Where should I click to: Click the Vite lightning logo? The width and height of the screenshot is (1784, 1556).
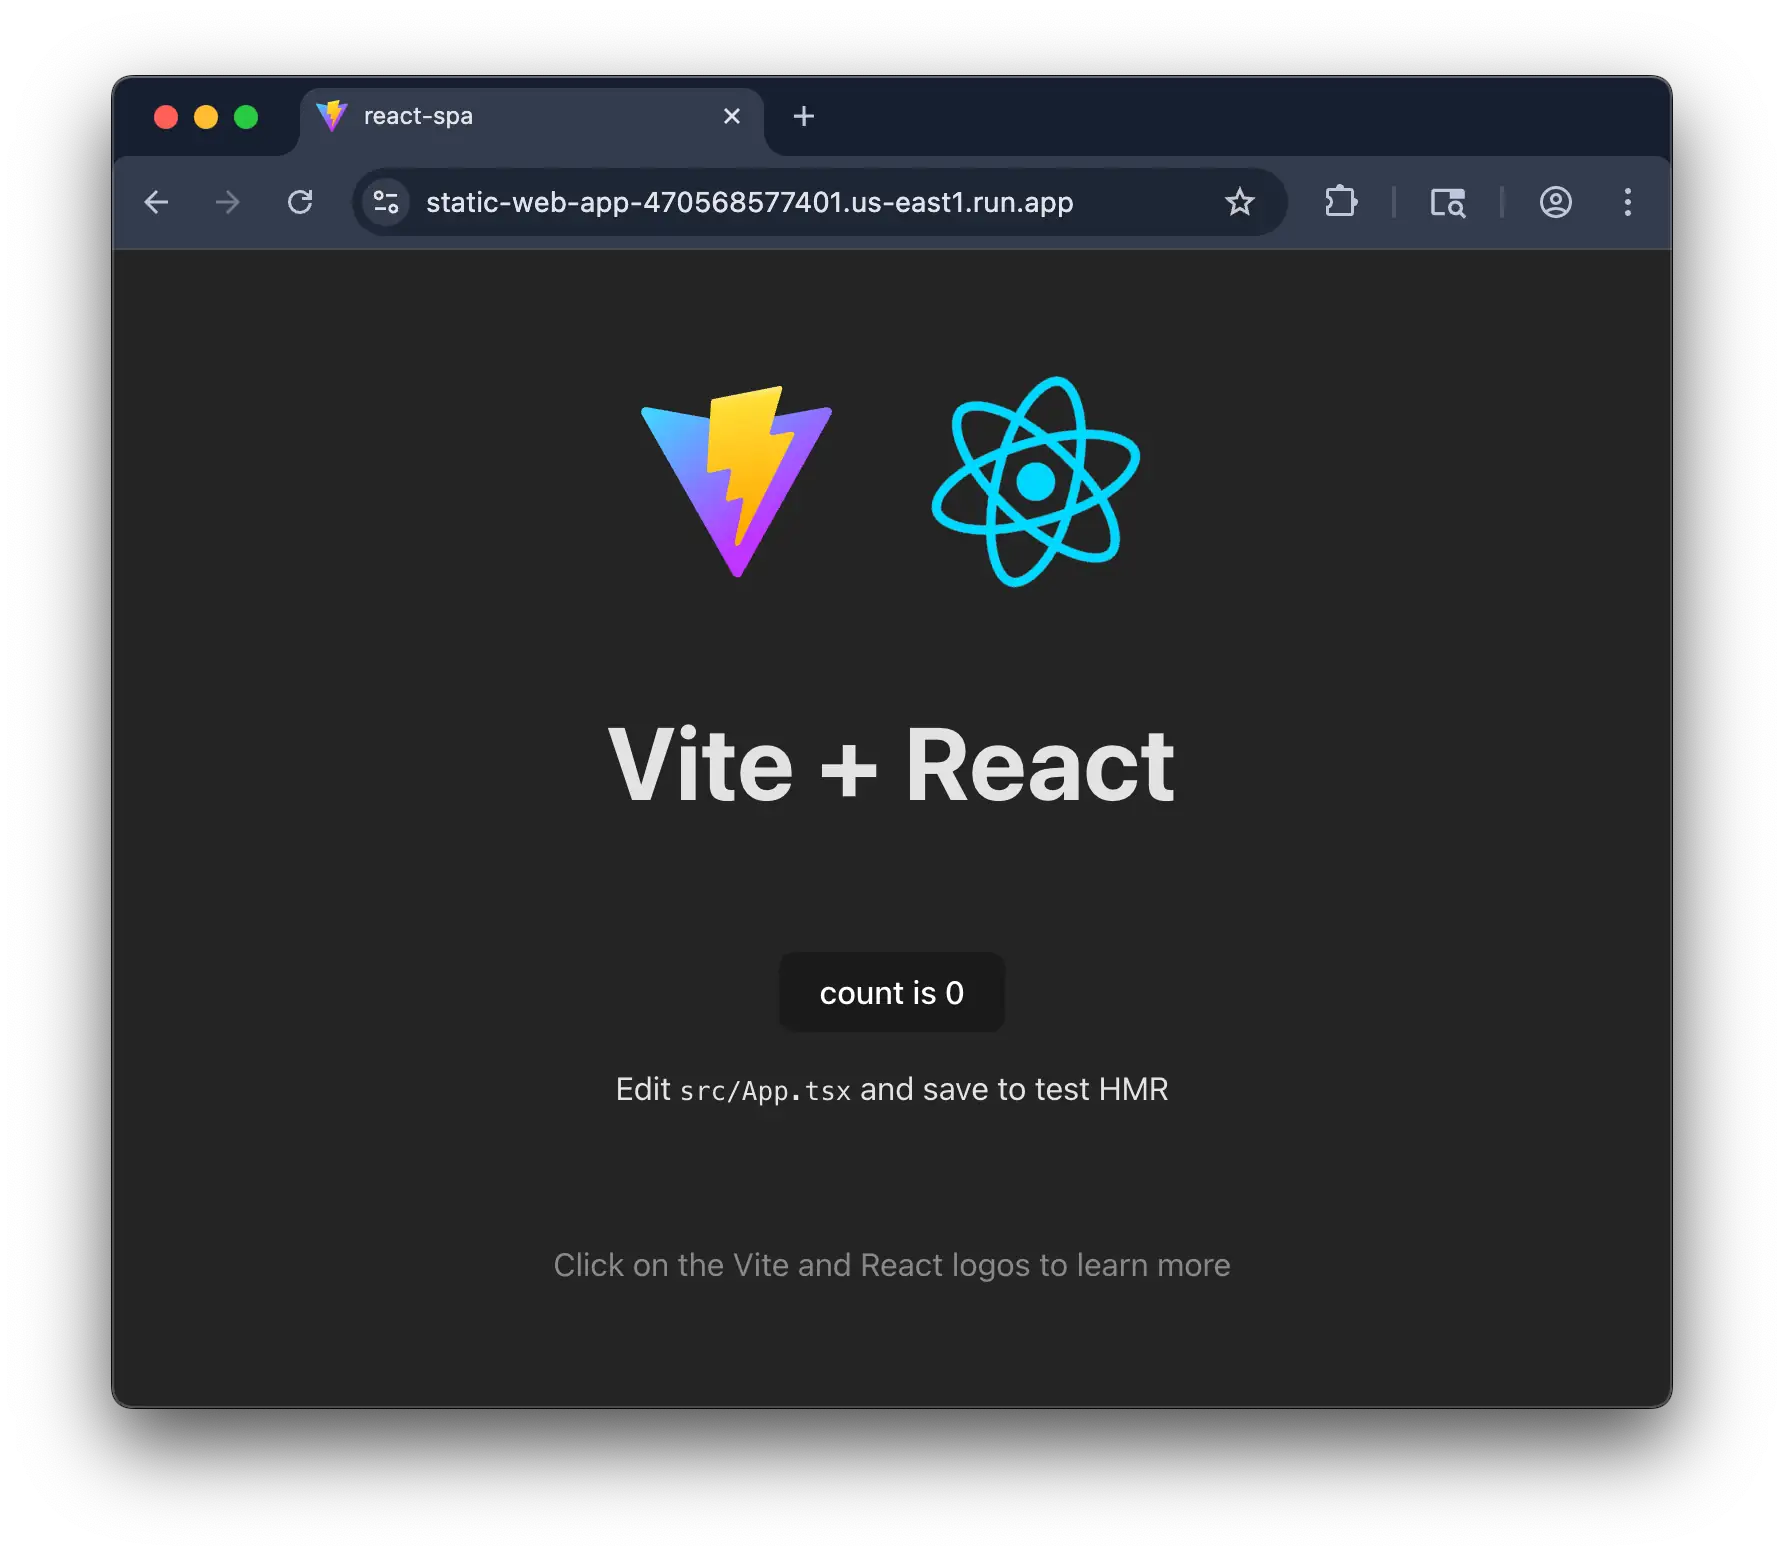pyautogui.click(x=735, y=483)
